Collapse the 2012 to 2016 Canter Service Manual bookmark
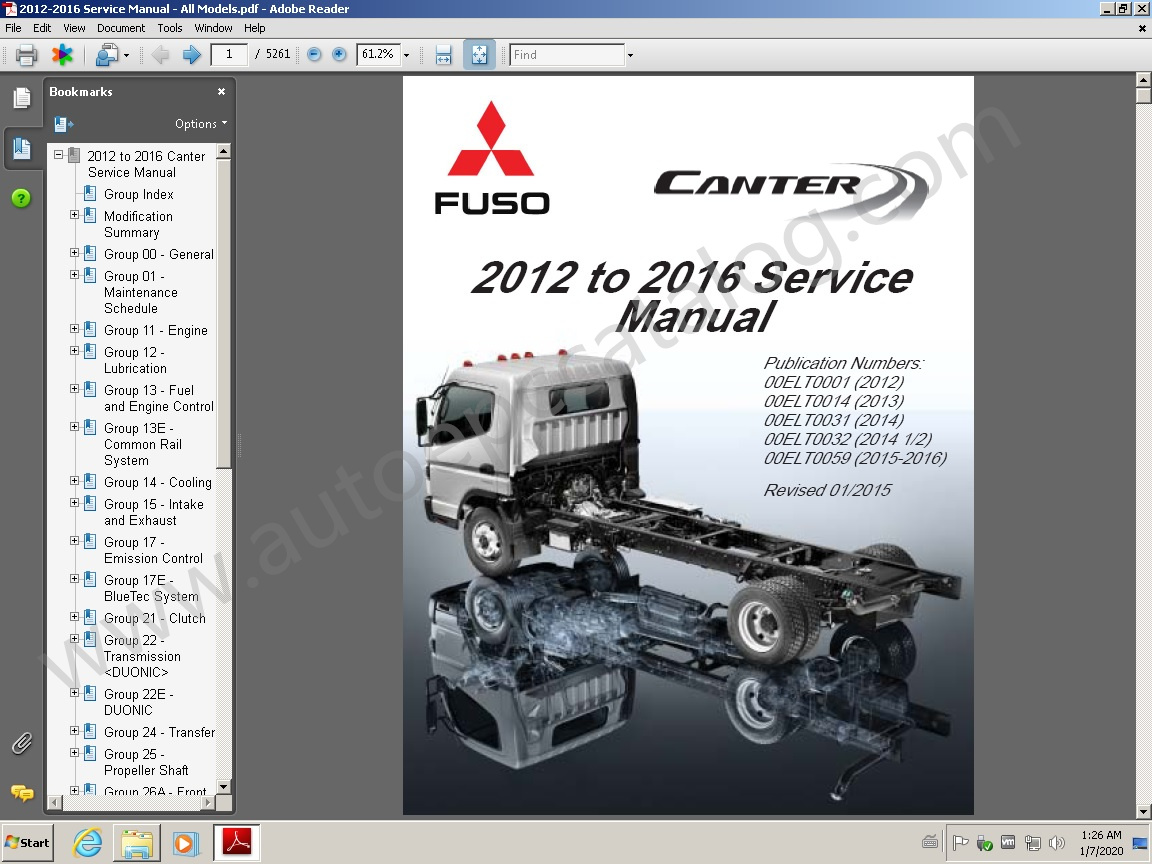Screen dimensions: 1152x864 coord(58,155)
